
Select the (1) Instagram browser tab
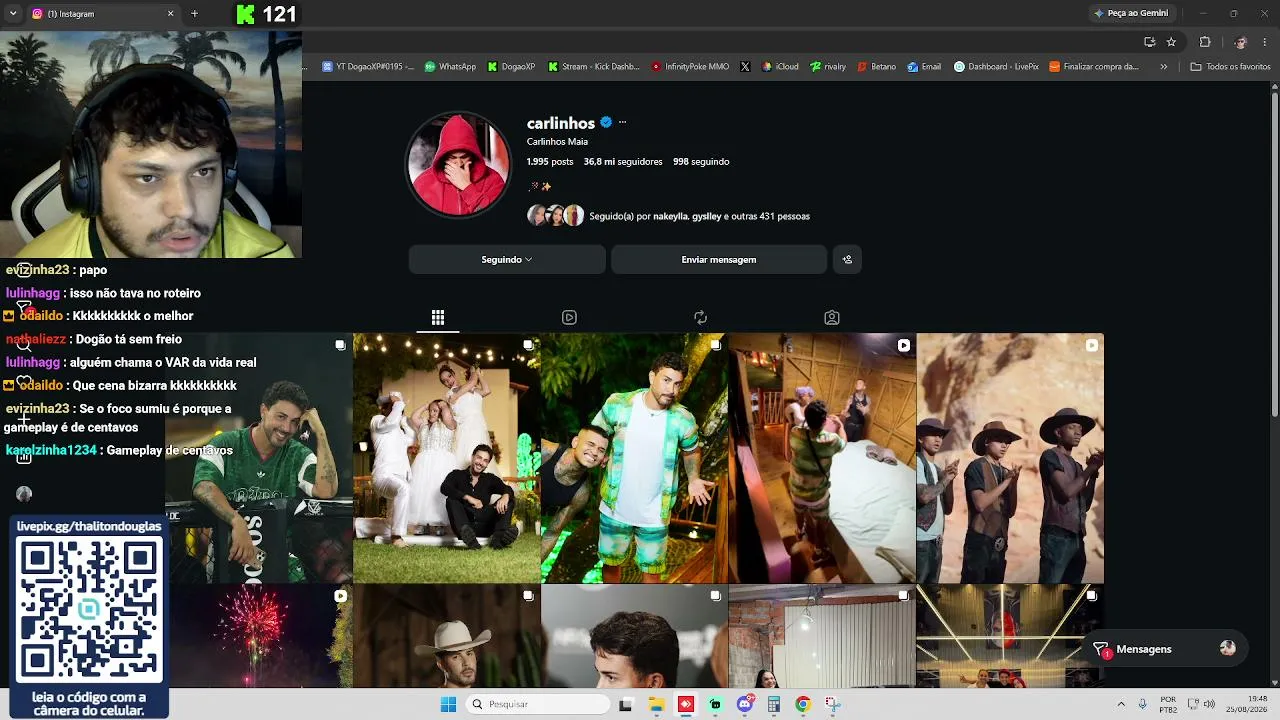100,14
